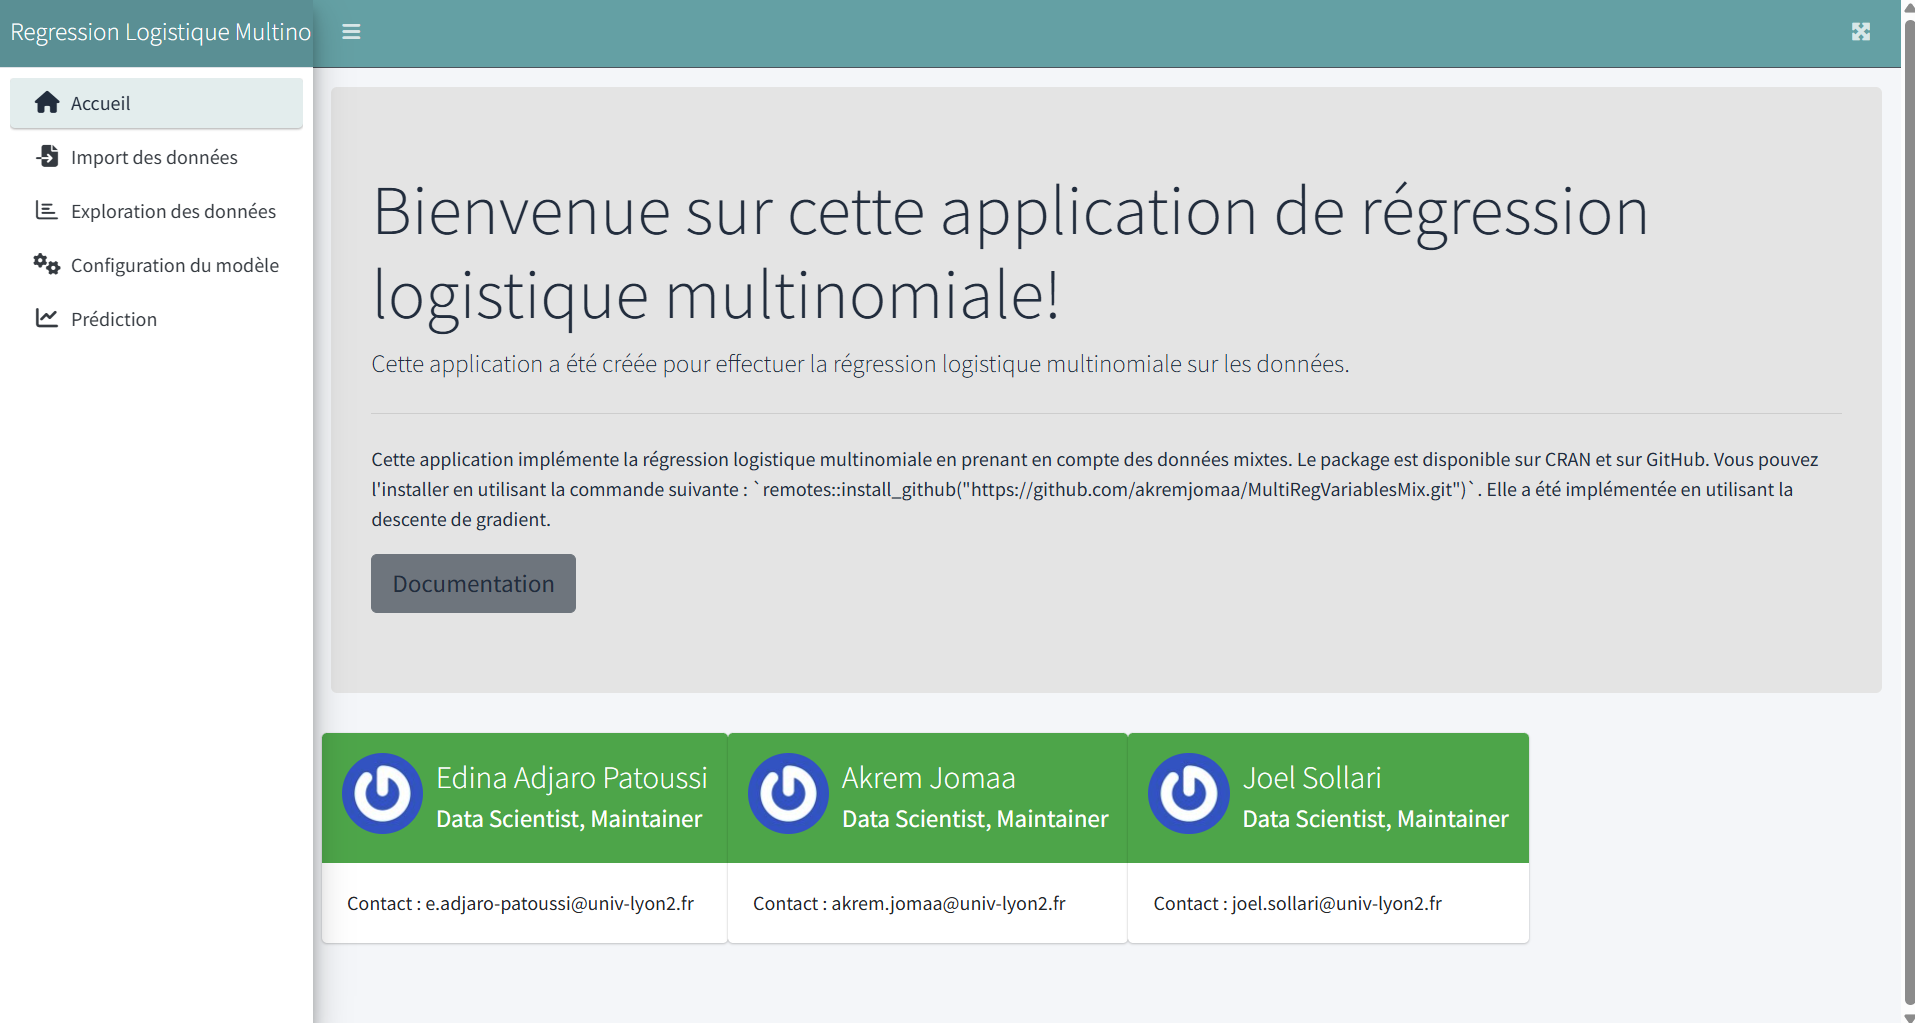Select Configuration du modèle in sidebar
Viewport: 1915px width, 1023px height.
pos(175,266)
